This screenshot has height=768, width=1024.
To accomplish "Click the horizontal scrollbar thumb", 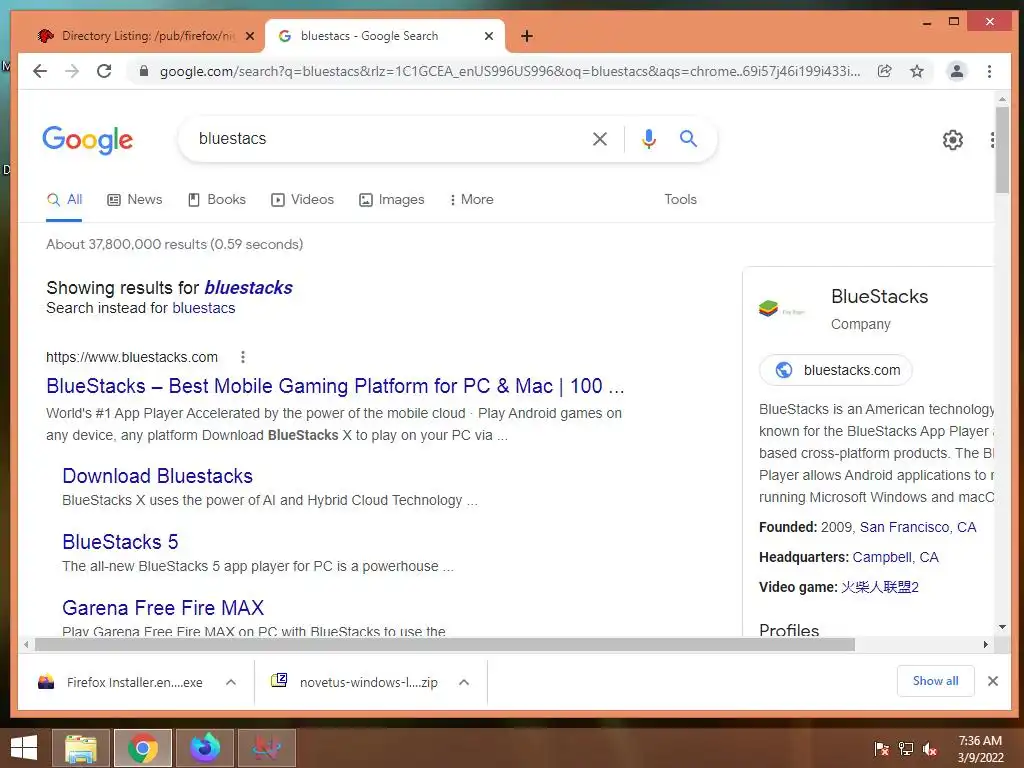I will click(x=445, y=645).
